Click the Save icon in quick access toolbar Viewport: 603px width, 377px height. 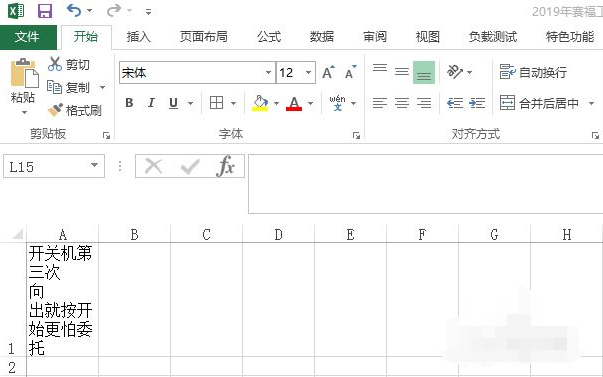(45, 11)
